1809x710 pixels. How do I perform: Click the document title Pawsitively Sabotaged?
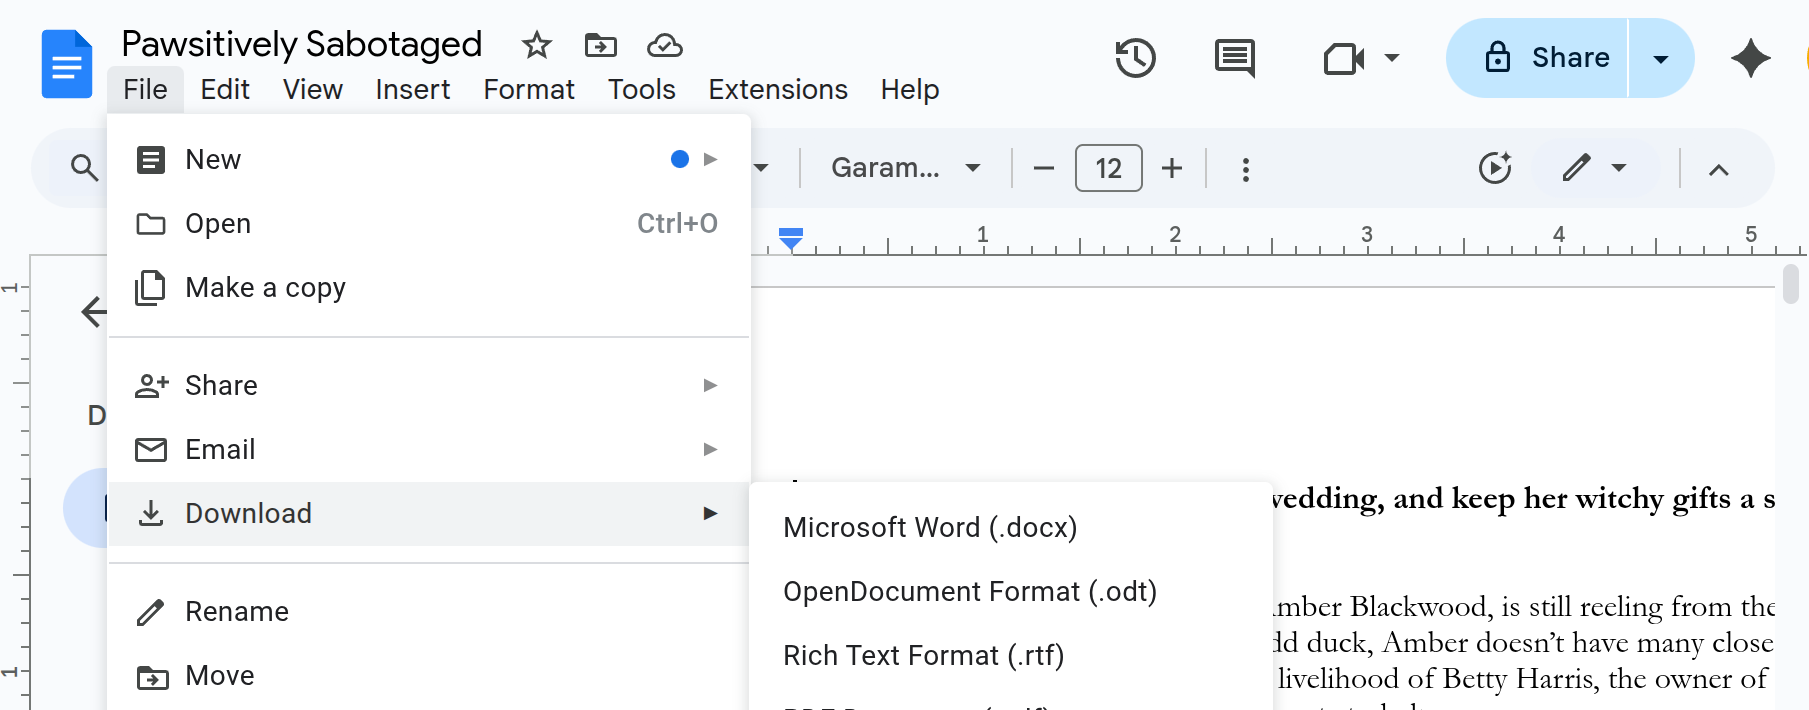click(x=302, y=44)
